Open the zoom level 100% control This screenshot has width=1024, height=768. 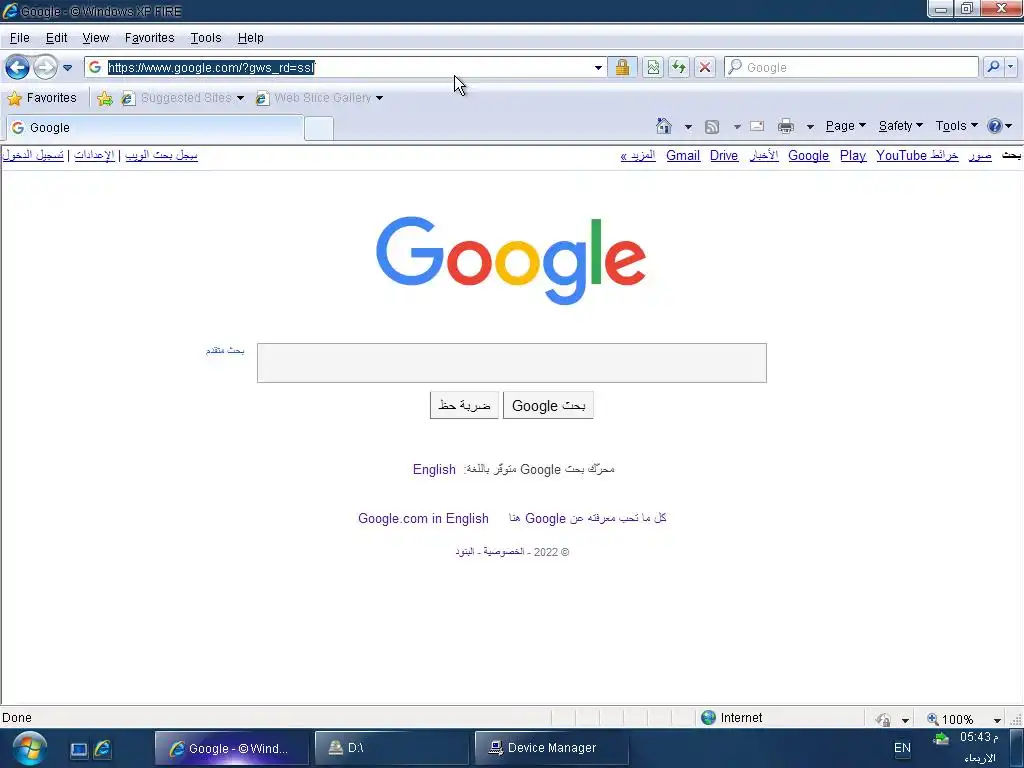coord(964,719)
